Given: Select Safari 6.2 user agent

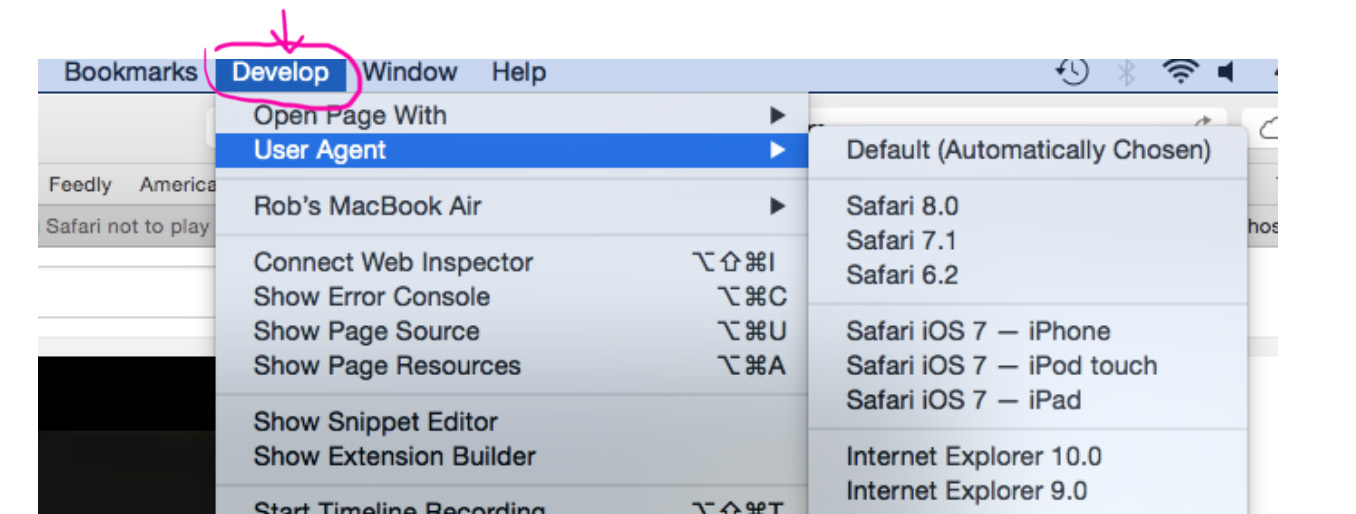Looking at the screenshot, I should [x=1028, y=275].
